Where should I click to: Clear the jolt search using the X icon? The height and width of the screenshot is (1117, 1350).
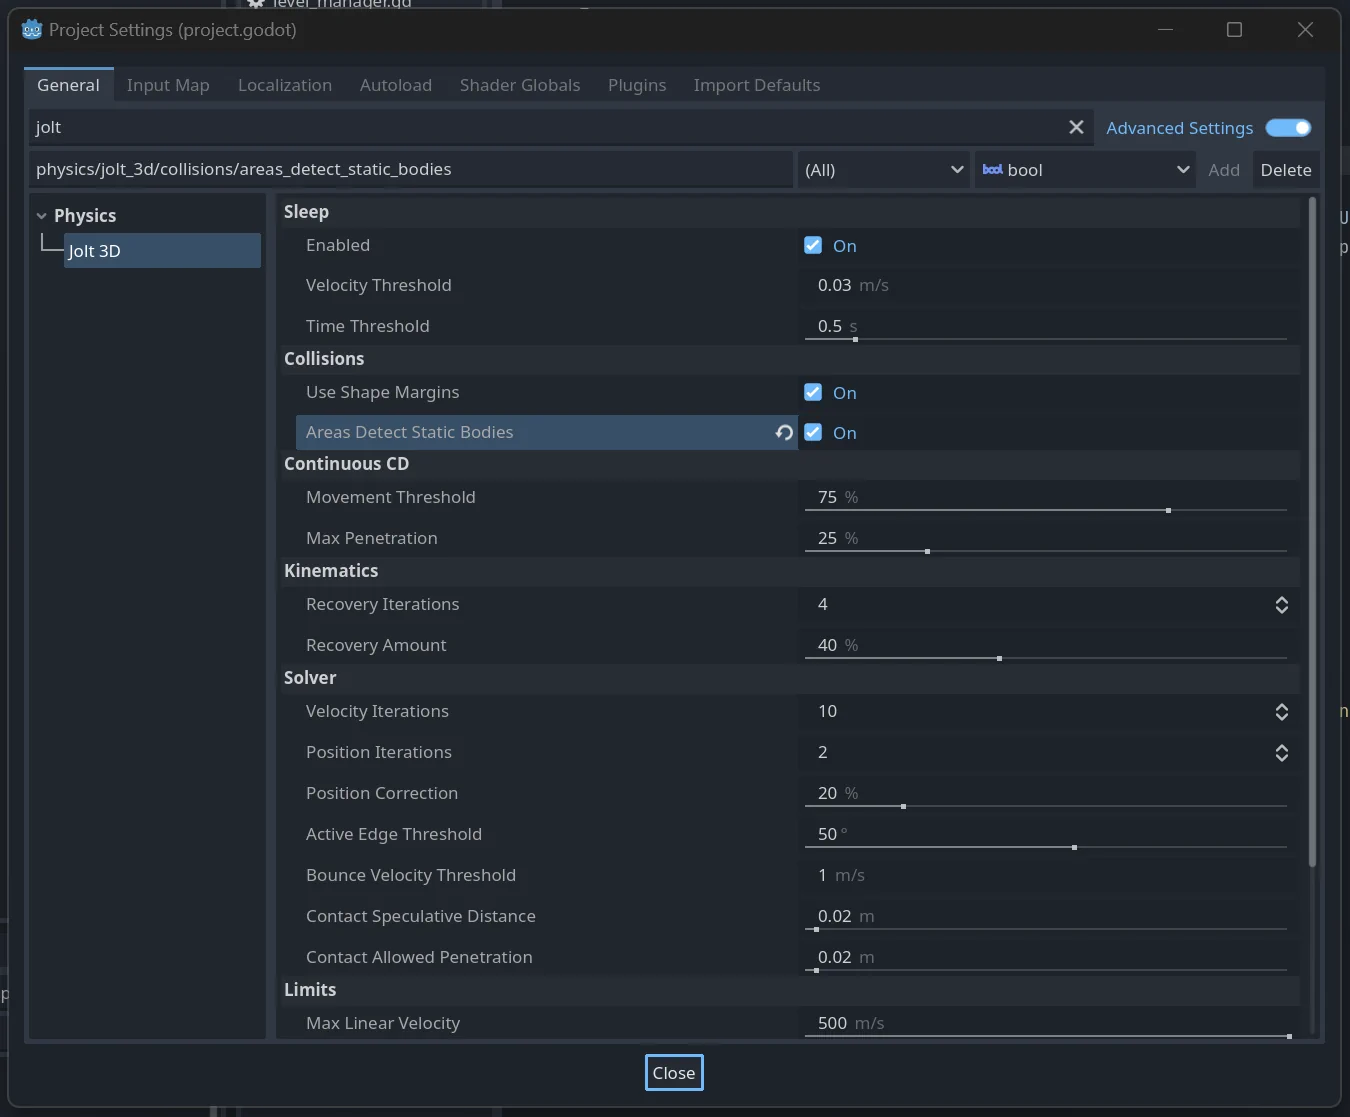click(x=1076, y=127)
